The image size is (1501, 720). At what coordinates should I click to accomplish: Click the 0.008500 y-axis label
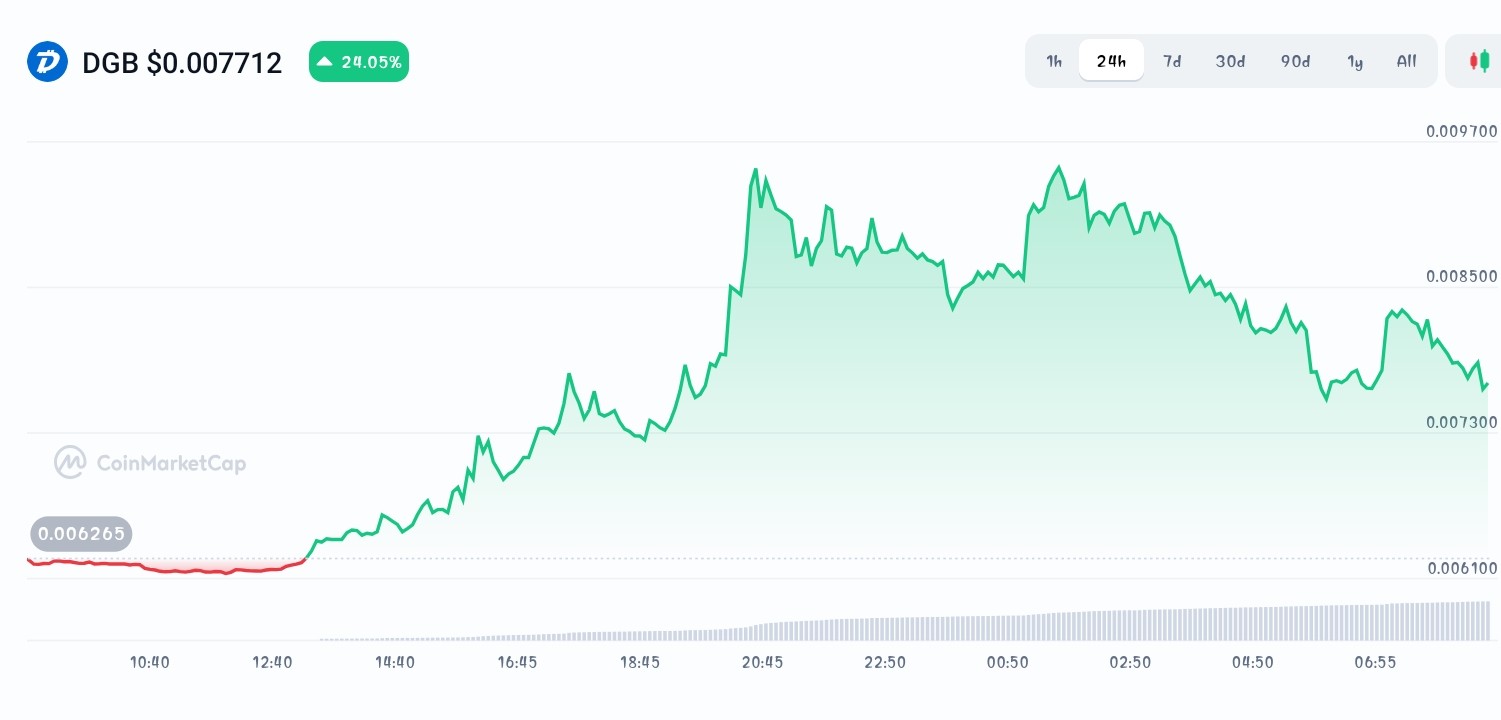(x=1462, y=277)
